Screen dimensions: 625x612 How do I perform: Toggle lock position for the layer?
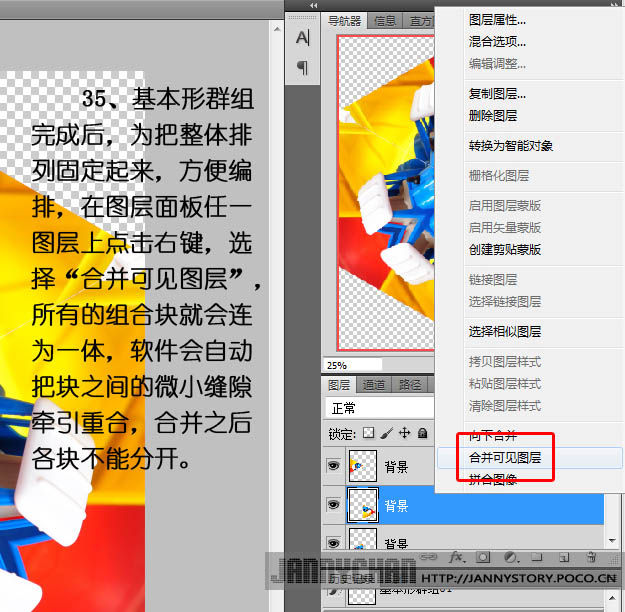(405, 434)
